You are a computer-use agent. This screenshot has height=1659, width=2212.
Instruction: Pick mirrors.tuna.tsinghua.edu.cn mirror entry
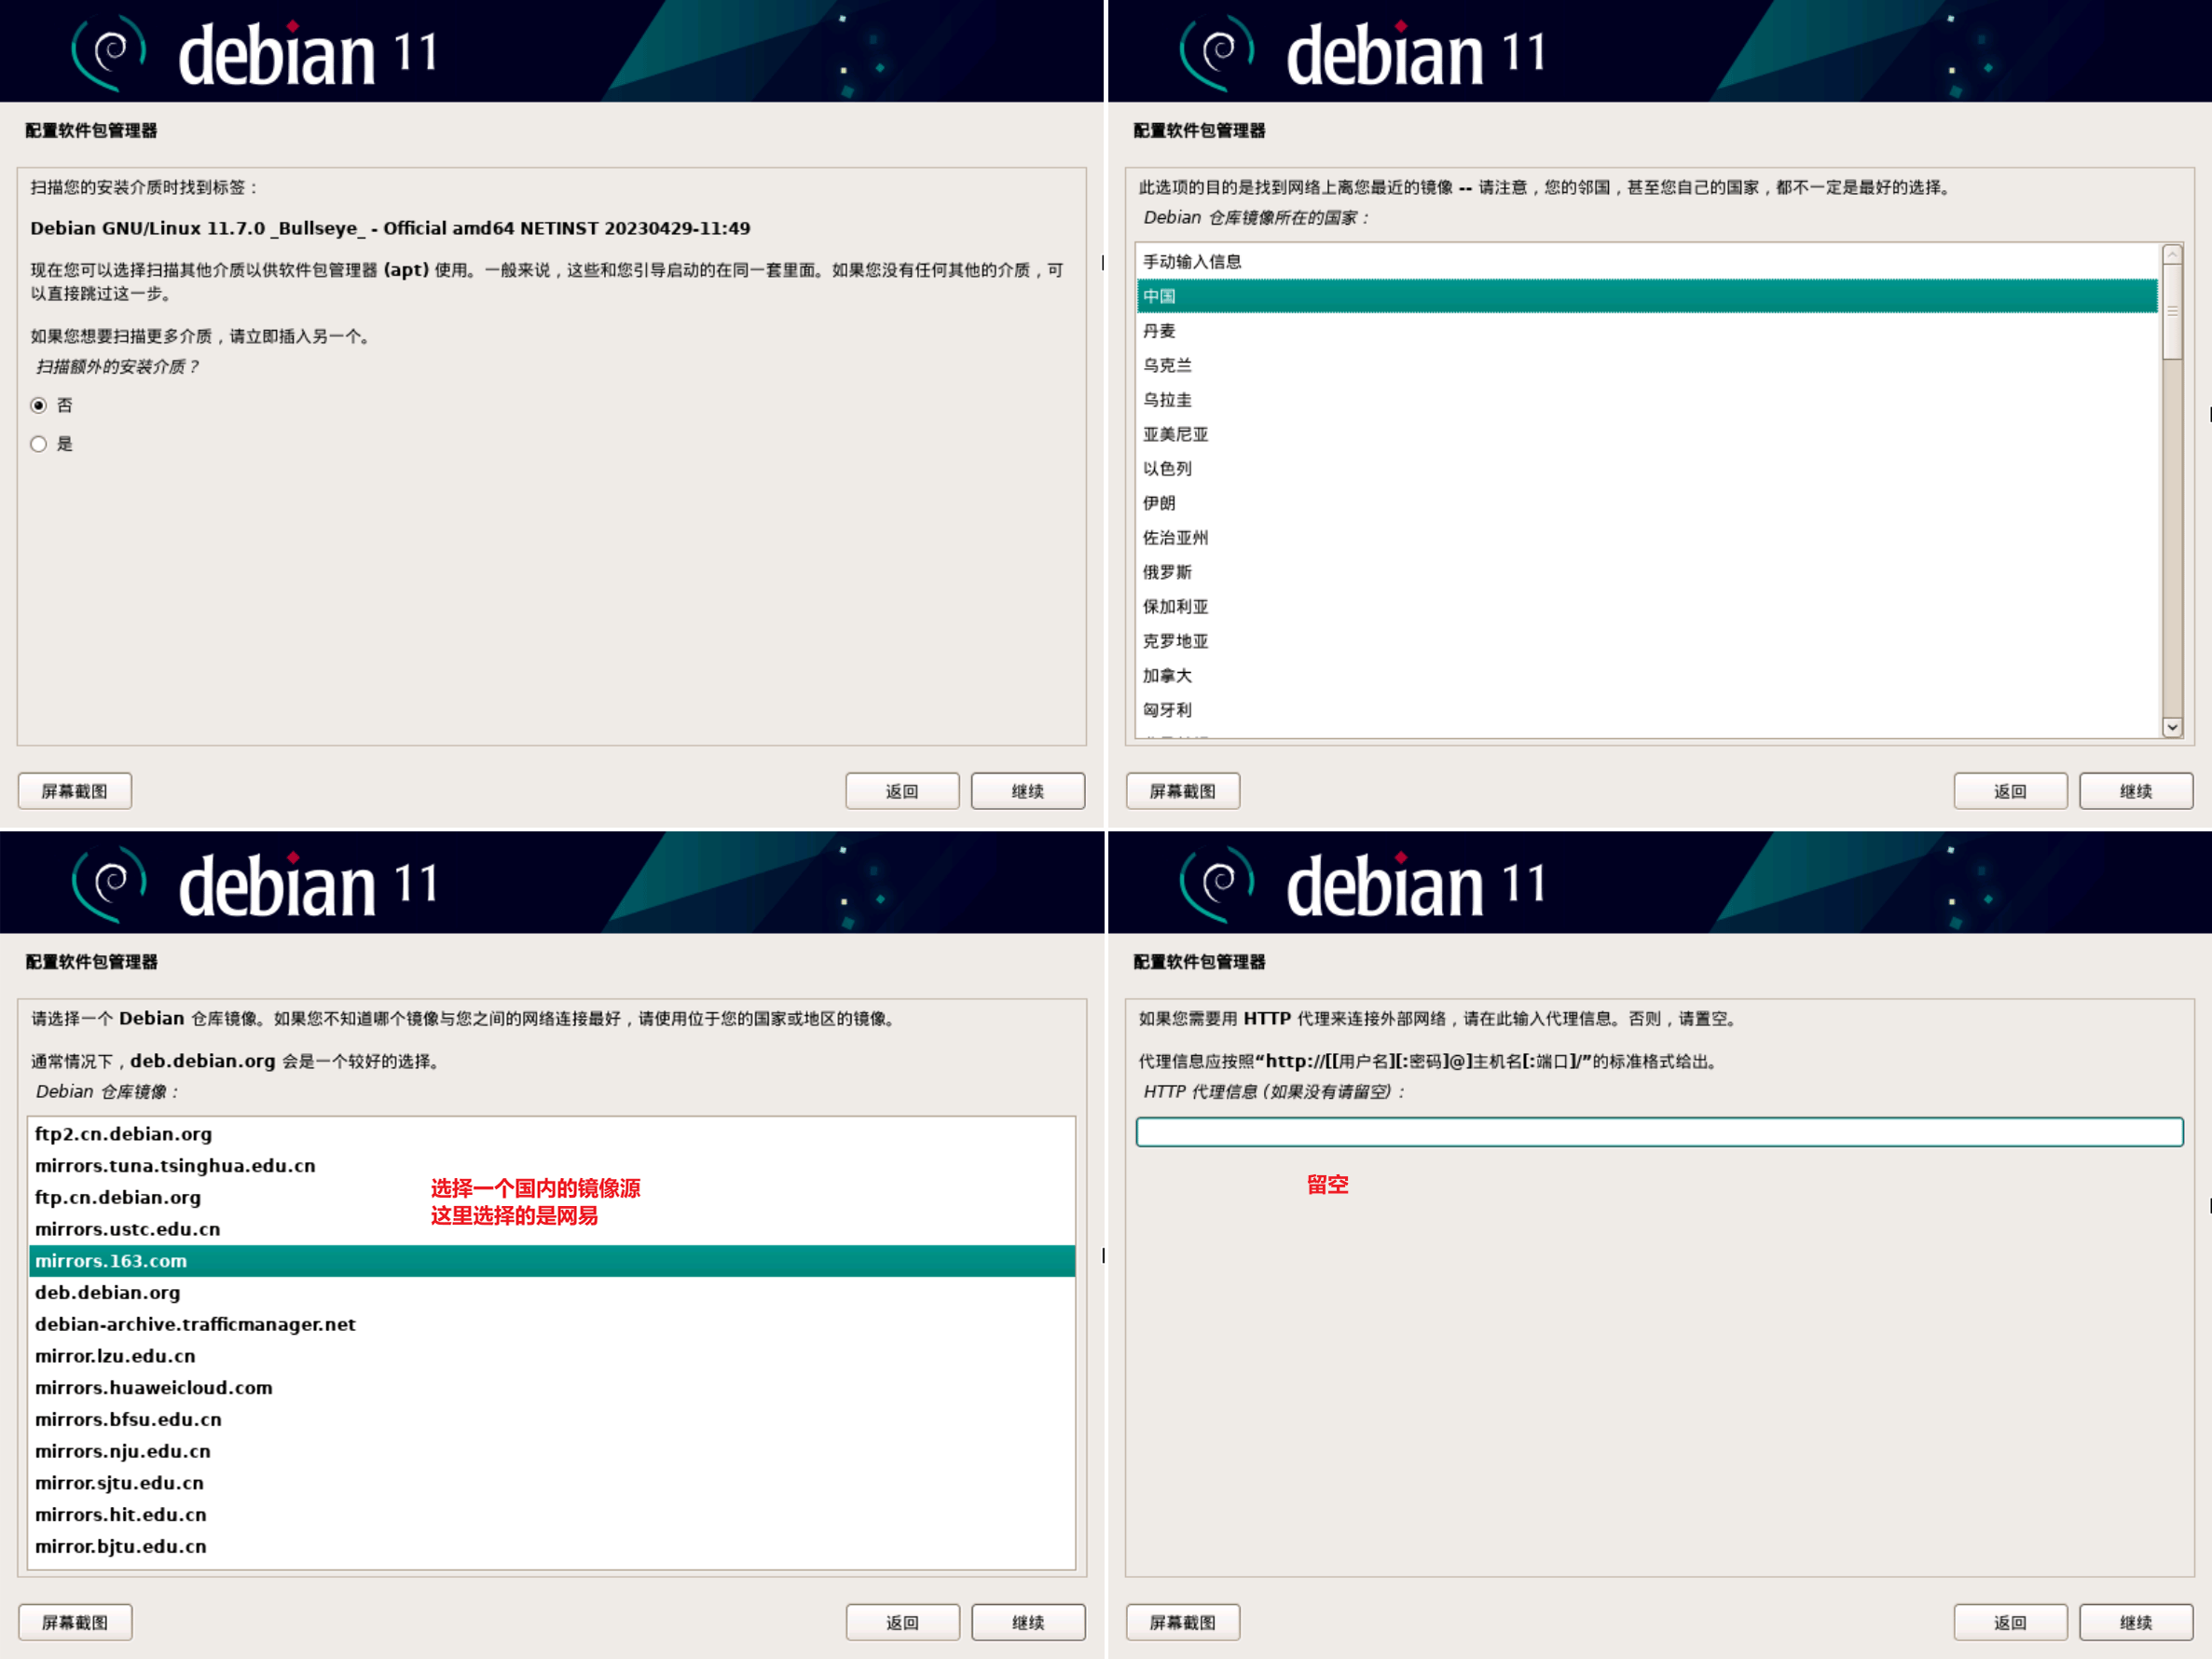[175, 1166]
